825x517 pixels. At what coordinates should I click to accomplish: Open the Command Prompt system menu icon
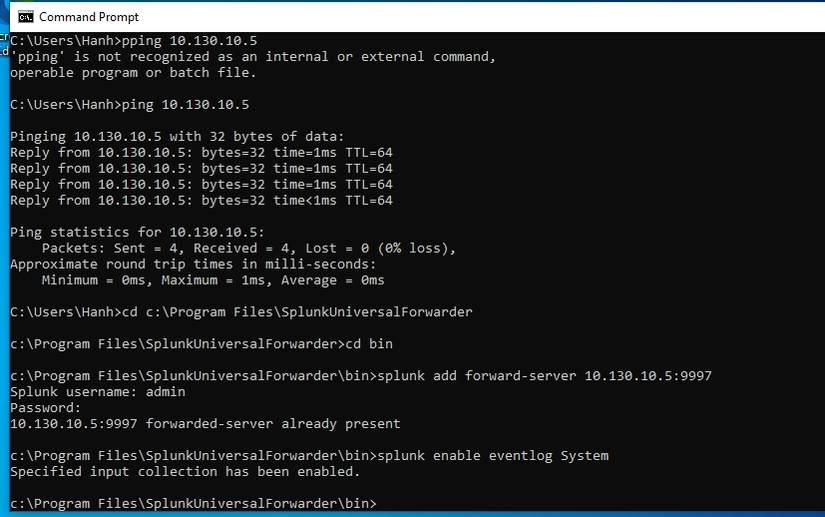click(25, 17)
